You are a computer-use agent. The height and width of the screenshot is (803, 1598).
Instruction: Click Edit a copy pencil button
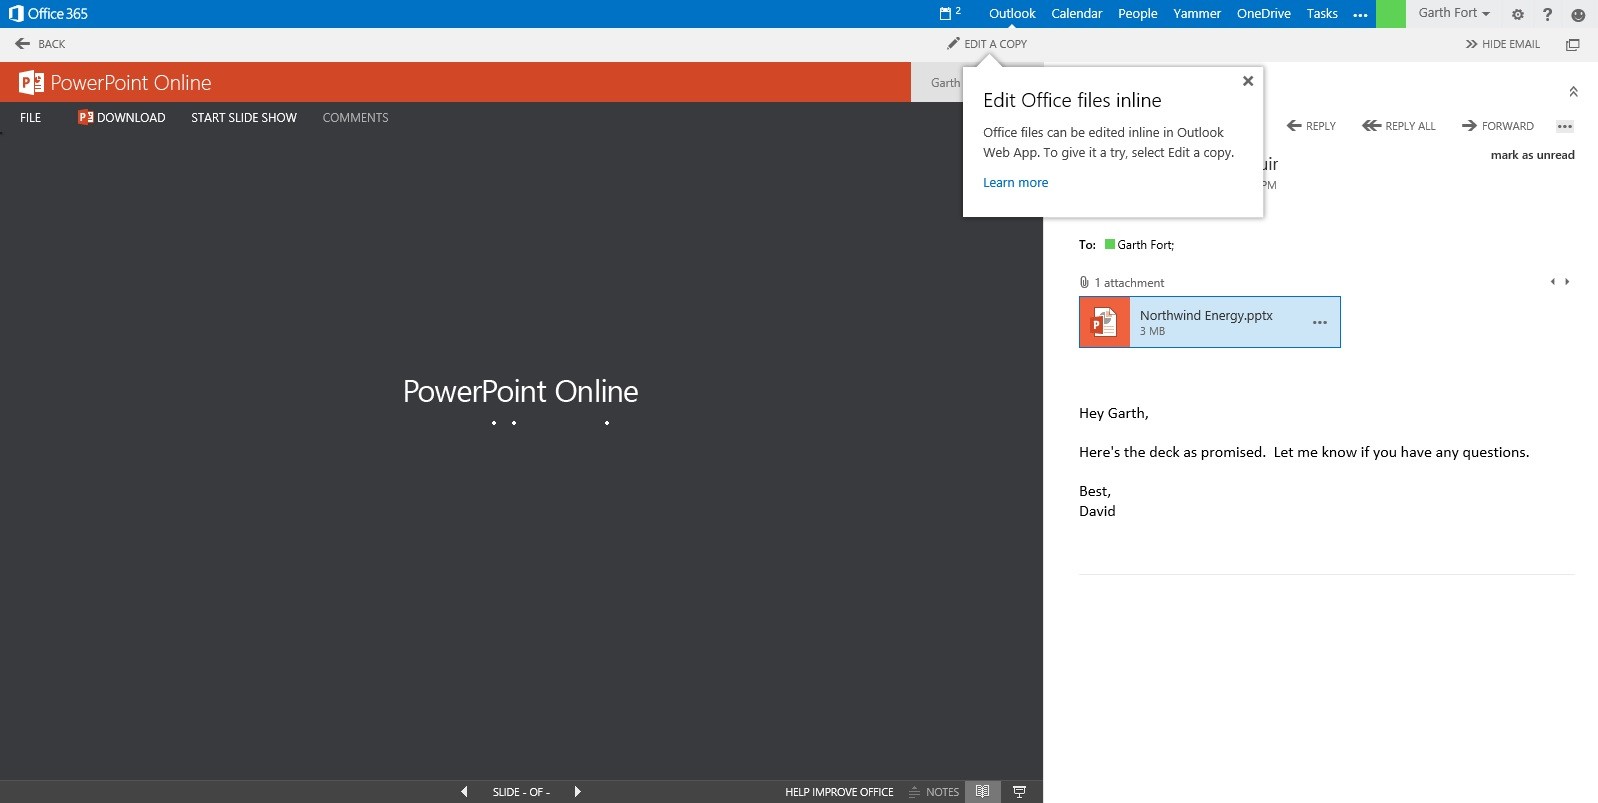pos(987,44)
